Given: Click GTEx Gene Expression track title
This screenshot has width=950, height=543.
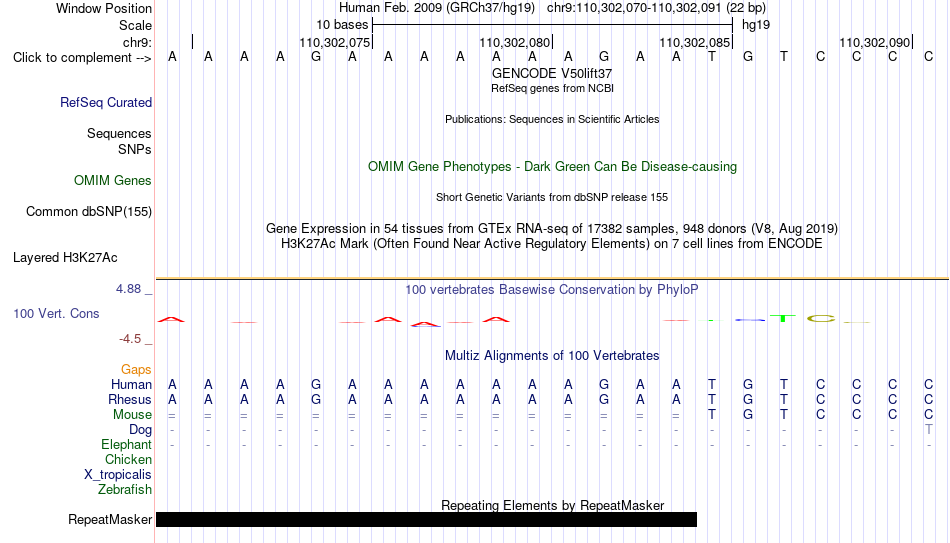Looking at the screenshot, I should click(552, 228).
